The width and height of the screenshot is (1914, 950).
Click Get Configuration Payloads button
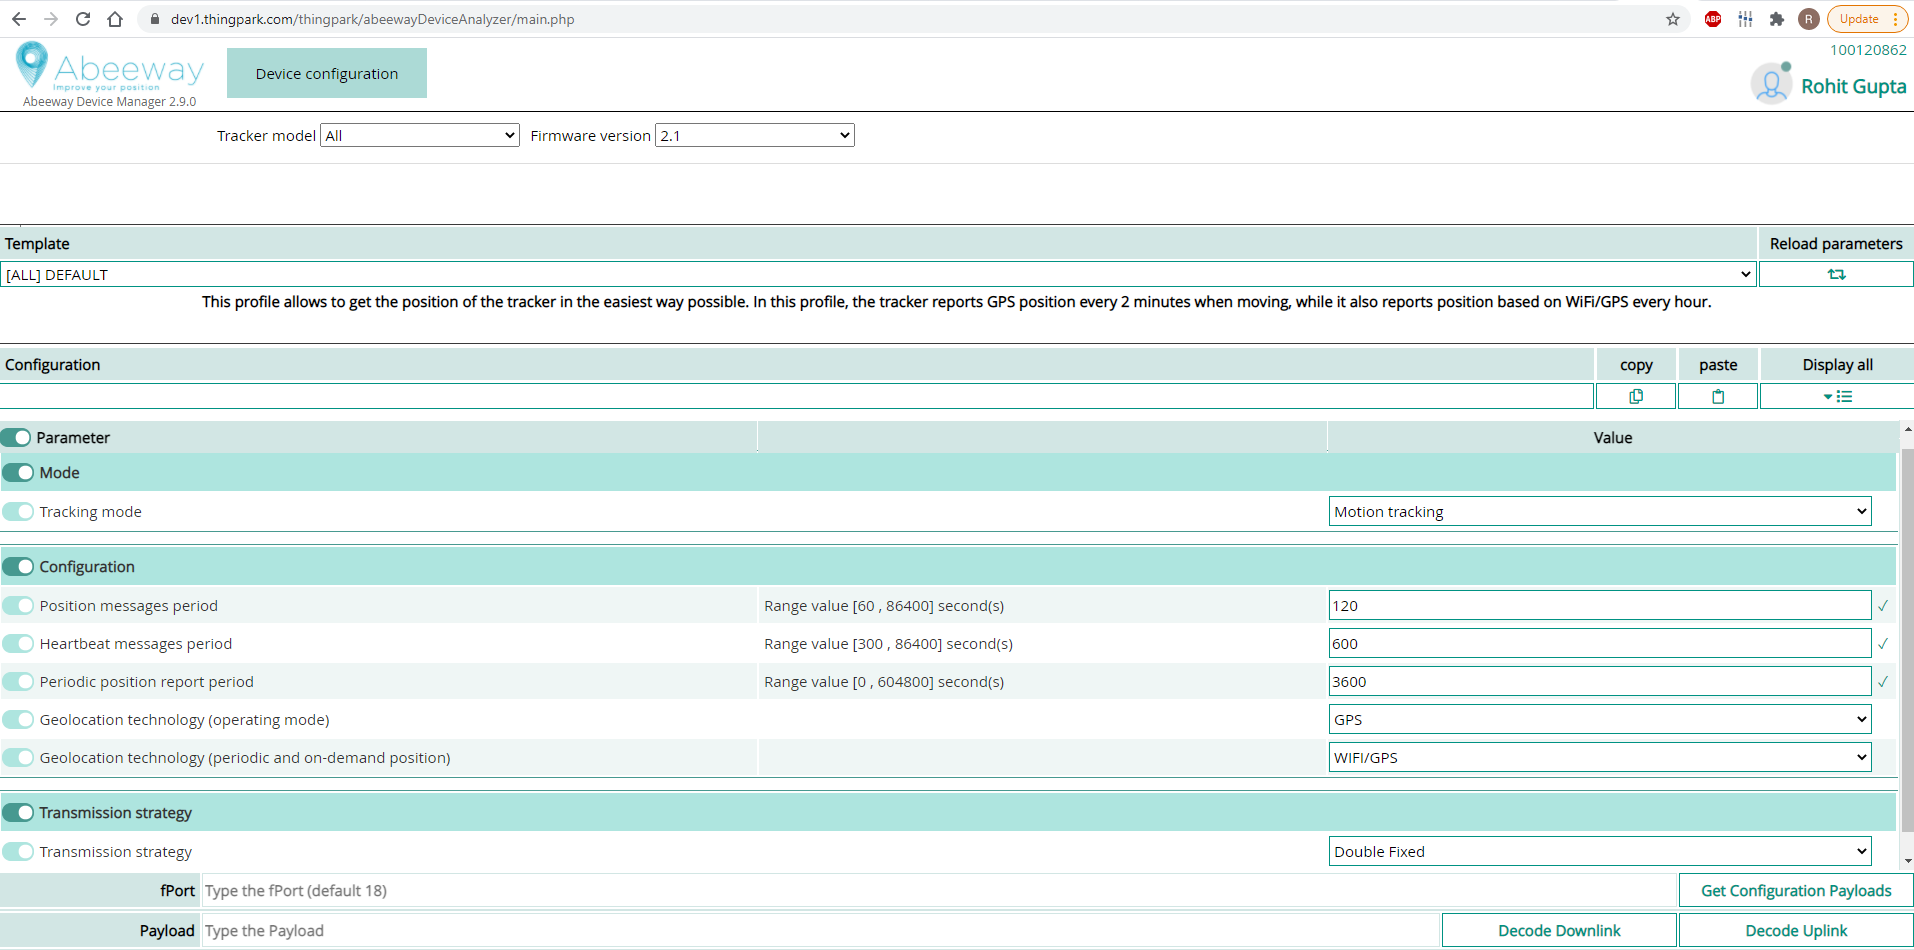click(x=1796, y=891)
